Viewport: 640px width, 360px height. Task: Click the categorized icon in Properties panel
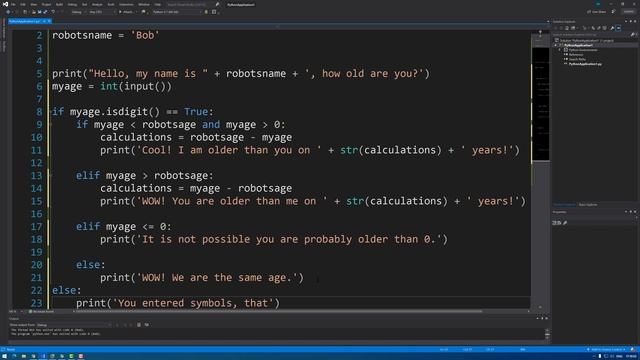click(x=555, y=223)
